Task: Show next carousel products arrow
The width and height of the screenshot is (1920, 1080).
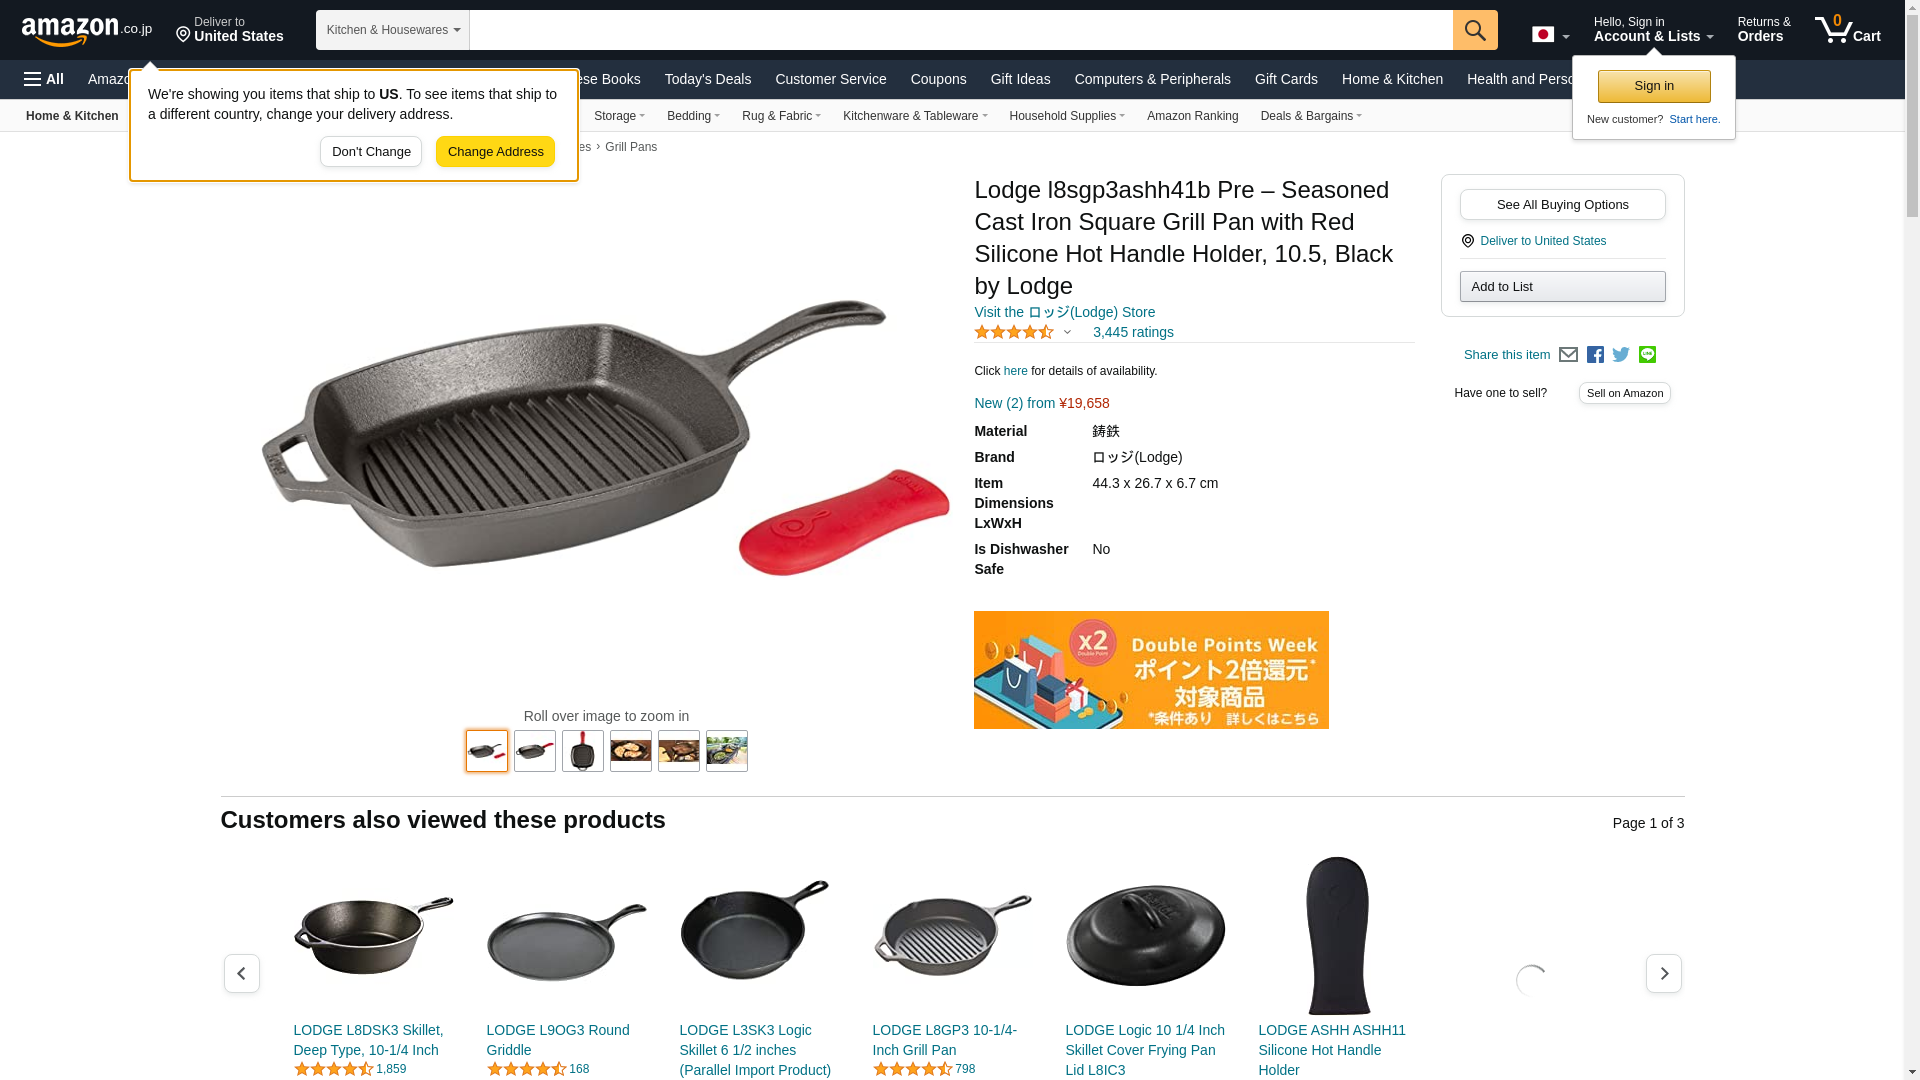Action: coord(1663,973)
